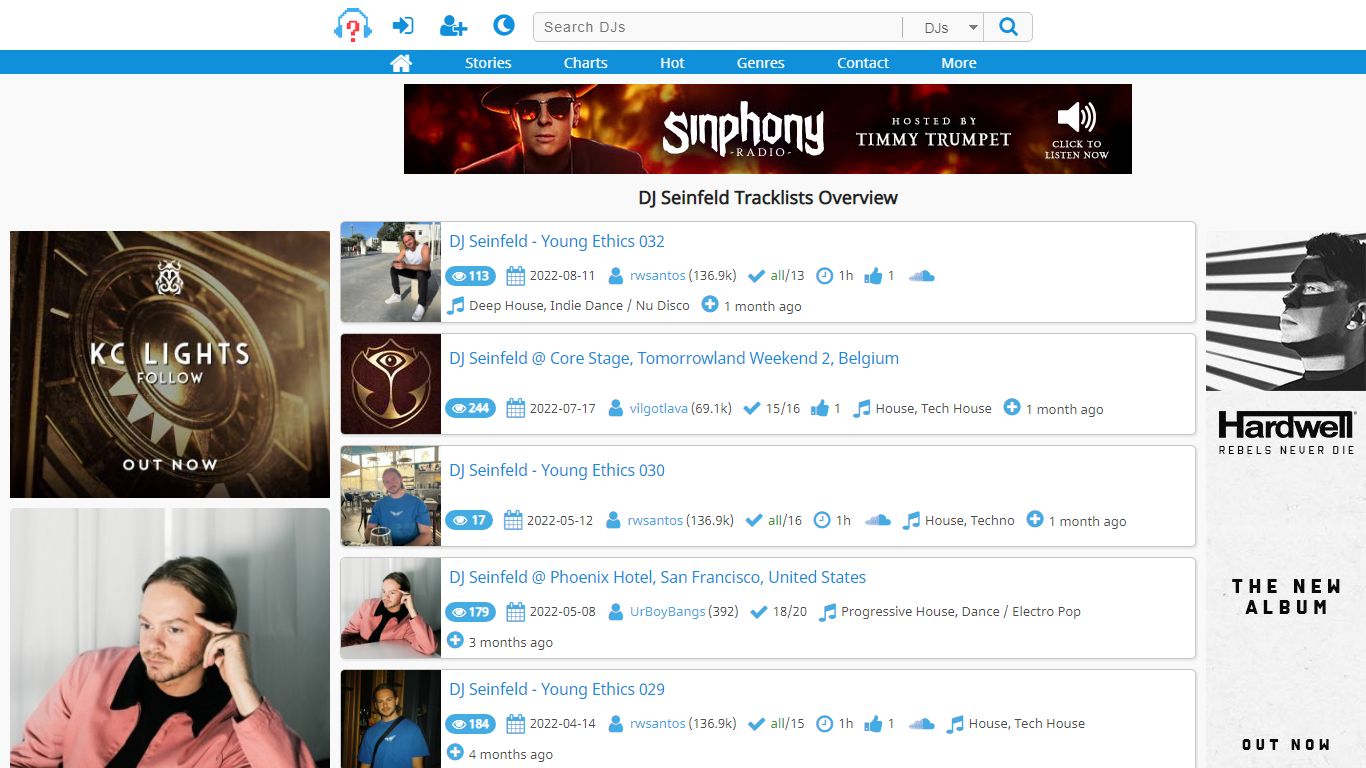1366x768 pixels.
Task: Click the like thumbs-up on Young Ethics 032
Action: 873,276
